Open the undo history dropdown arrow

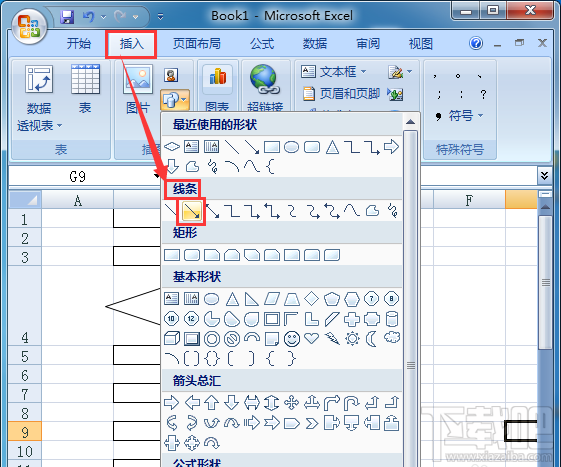click(104, 17)
